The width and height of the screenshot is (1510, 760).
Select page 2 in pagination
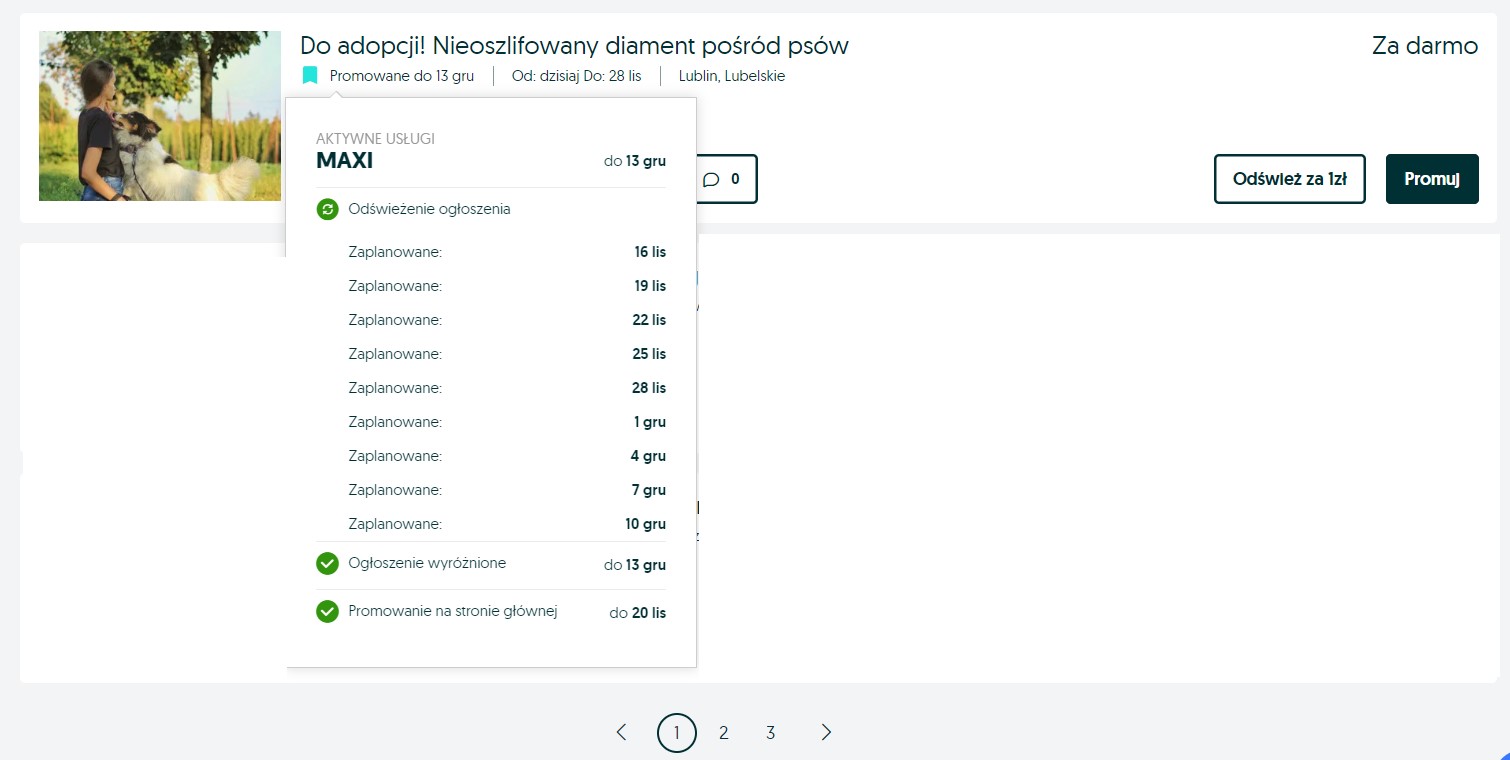click(723, 733)
